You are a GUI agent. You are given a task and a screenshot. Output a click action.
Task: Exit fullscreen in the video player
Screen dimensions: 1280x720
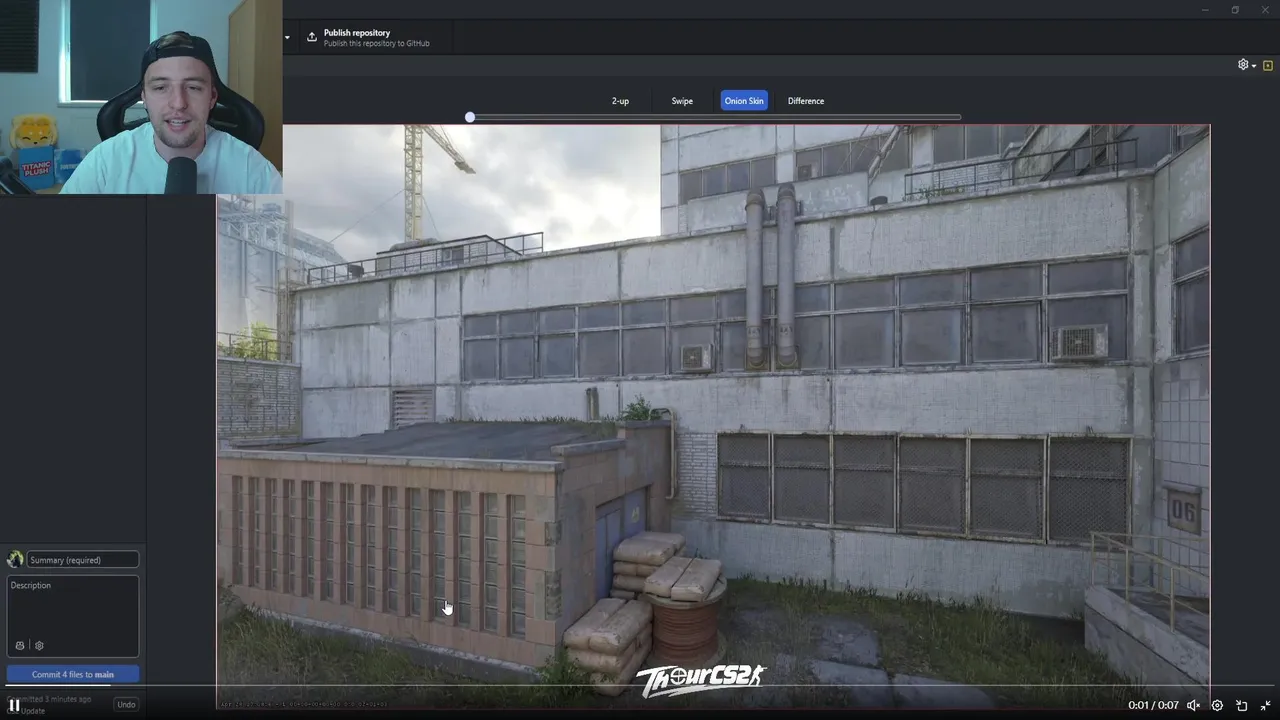click(x=1265, y=705)
